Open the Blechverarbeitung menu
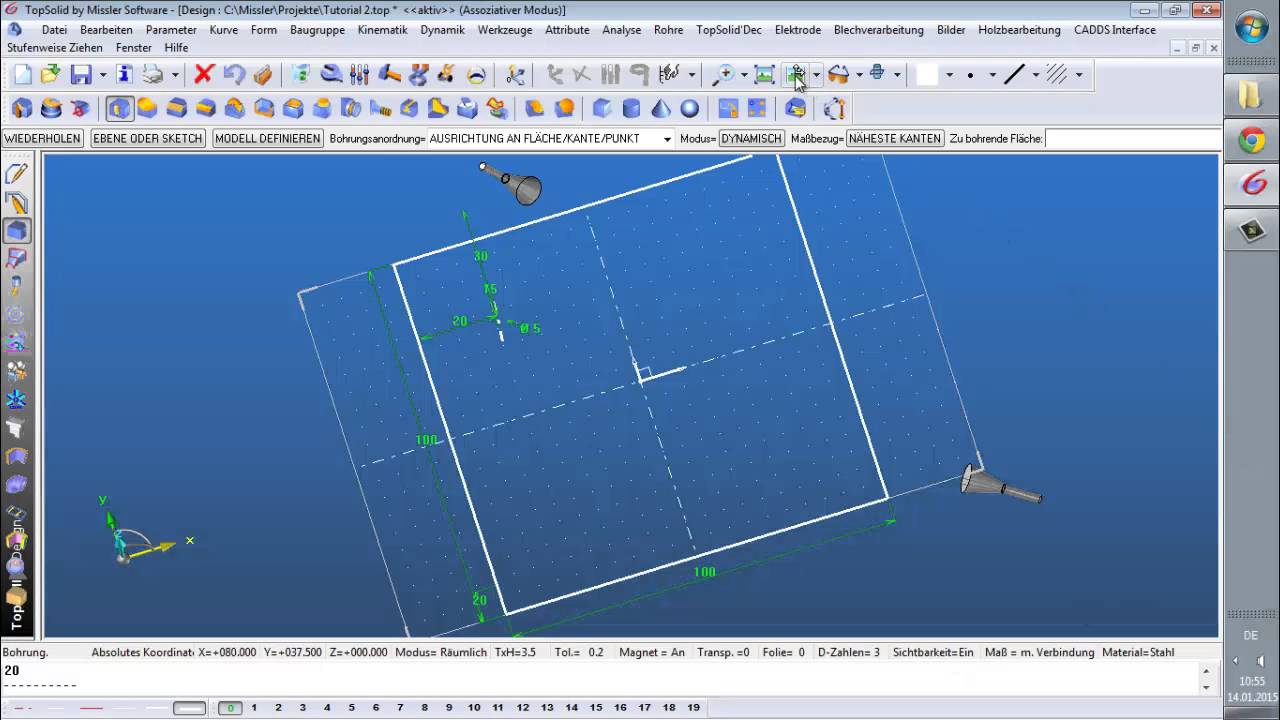 (x=879, y=30)
